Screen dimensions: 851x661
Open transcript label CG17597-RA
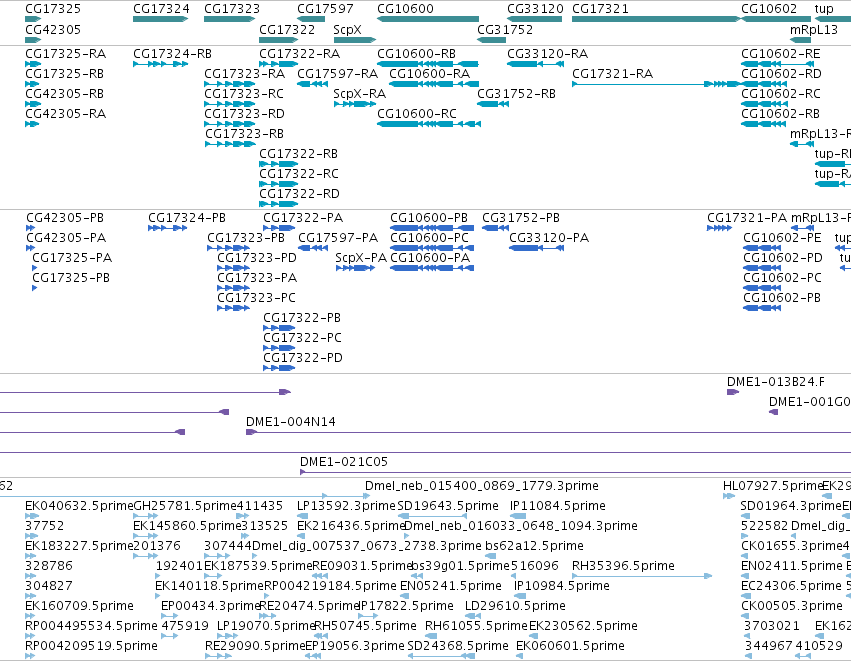[x=338, y=74]
